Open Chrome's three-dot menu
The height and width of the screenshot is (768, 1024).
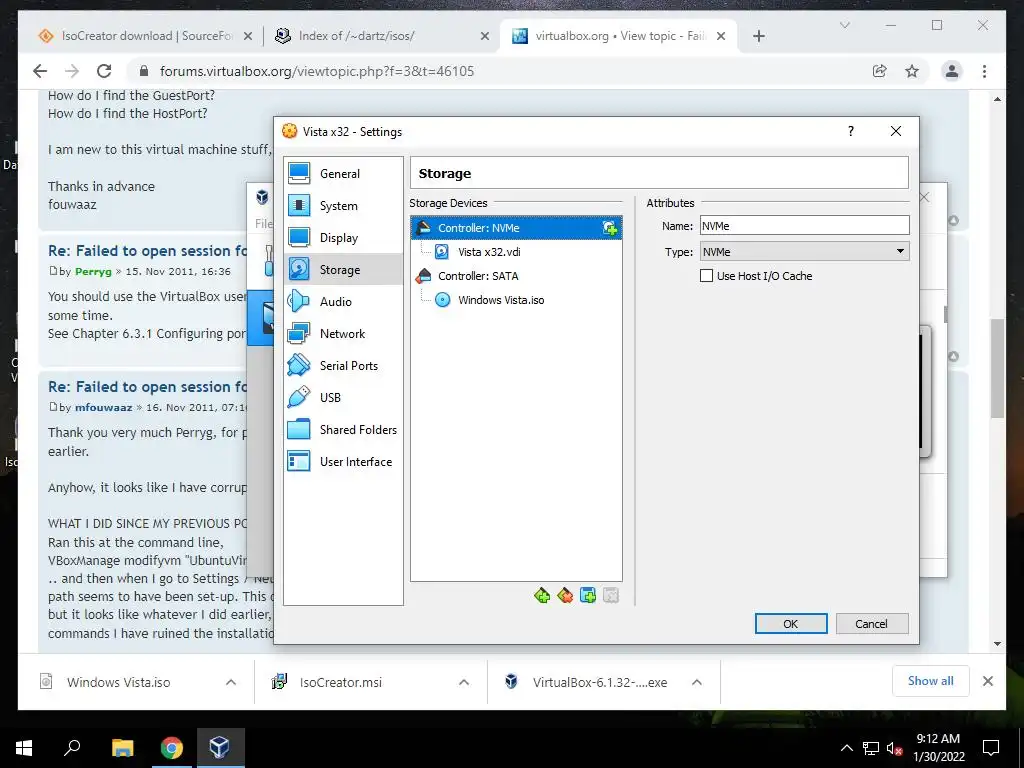click(x=984, y=71)
